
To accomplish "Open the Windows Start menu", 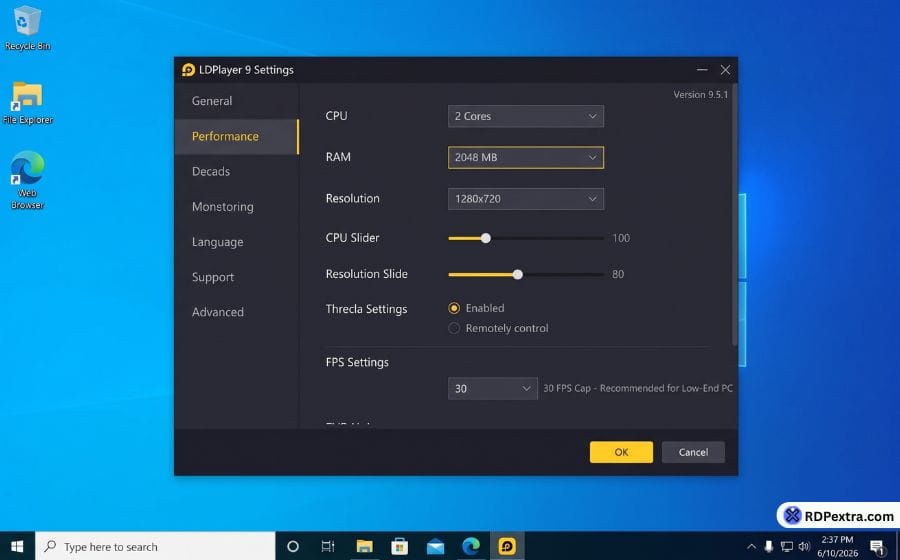I will click(17, 546).
